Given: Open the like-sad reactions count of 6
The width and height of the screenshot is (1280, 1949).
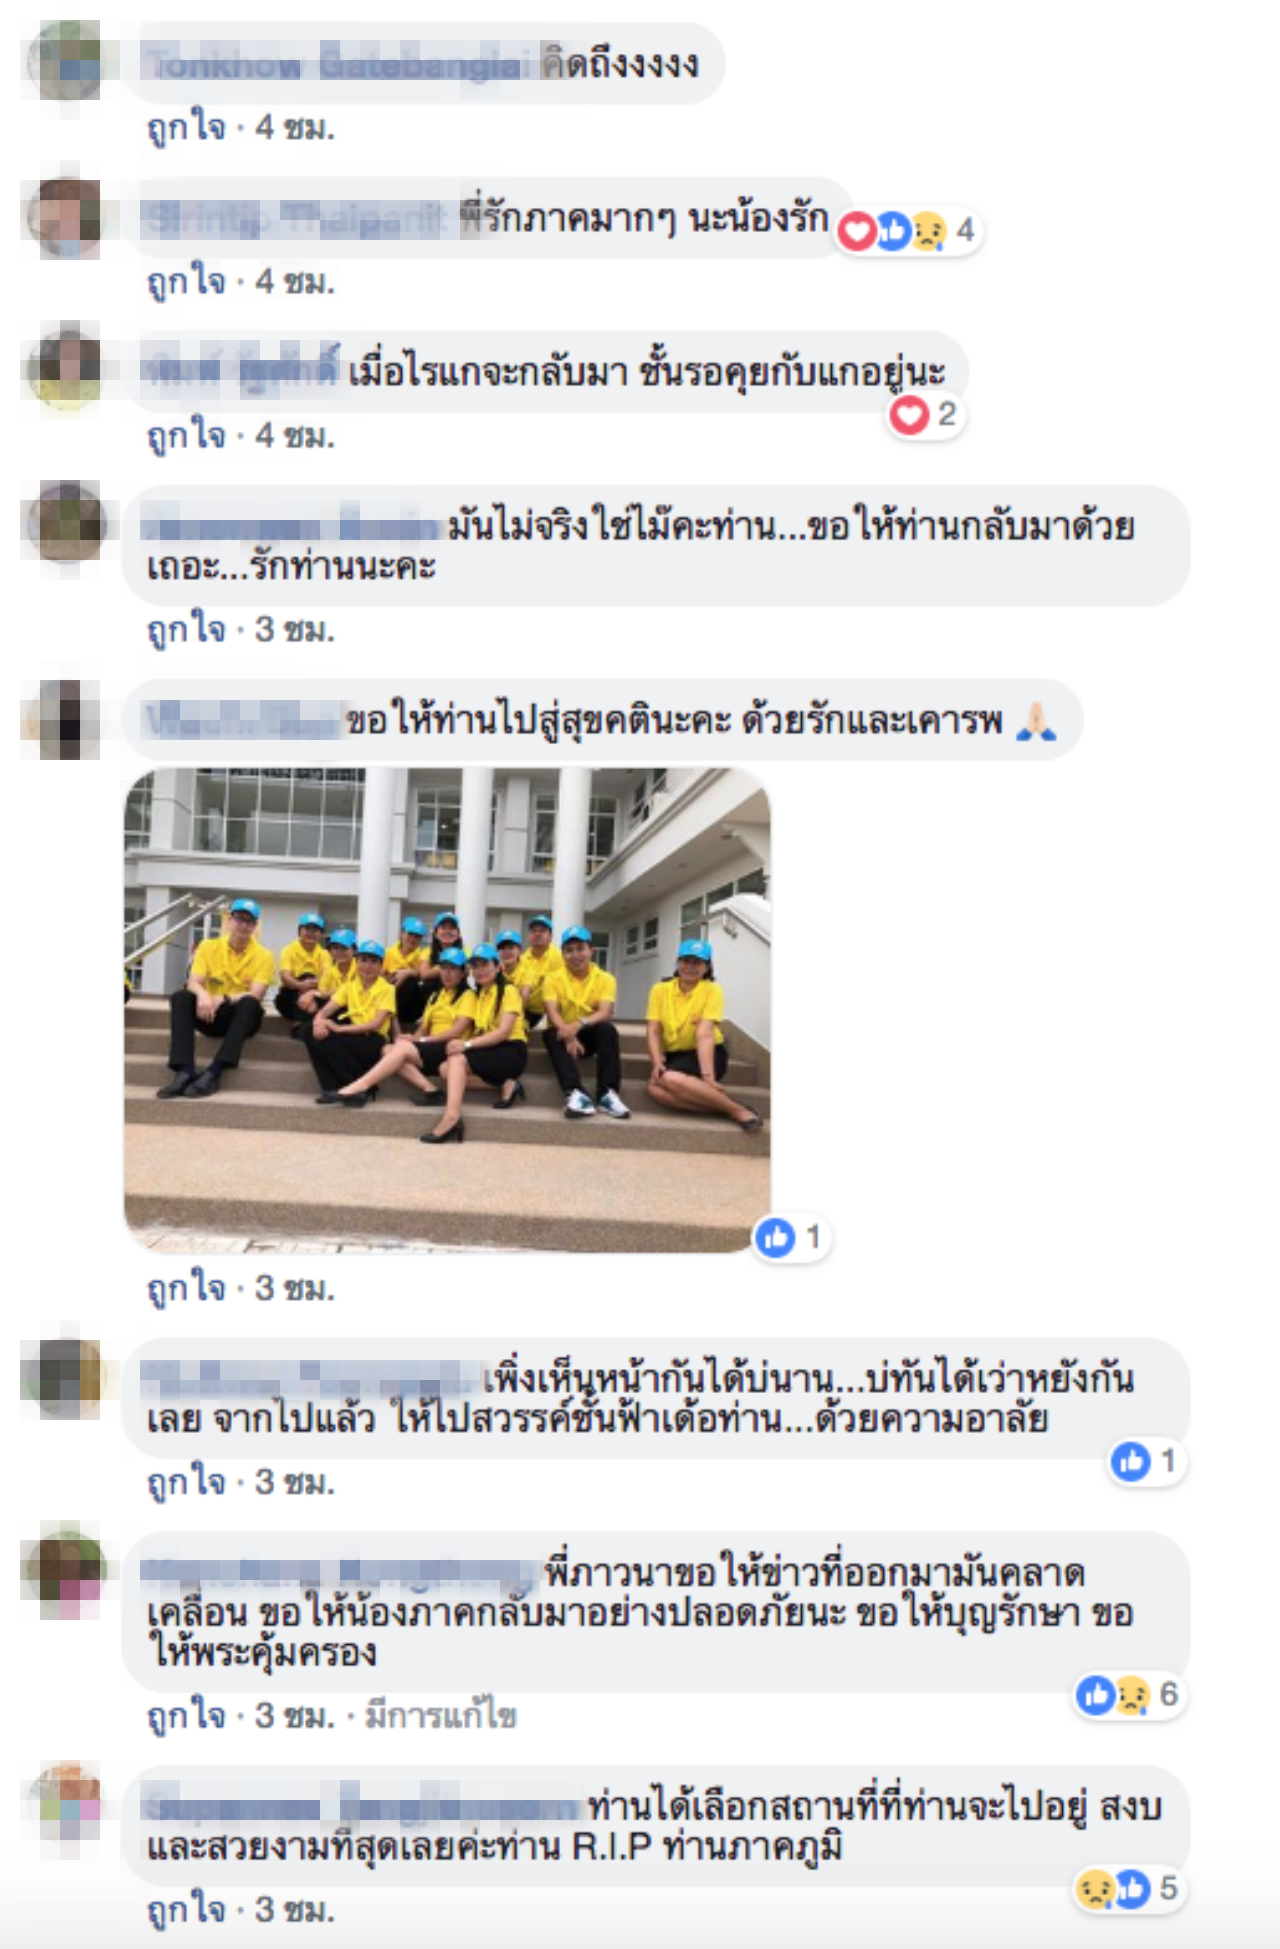Looking at the screenshot, I should [x=1128, y=1695].
